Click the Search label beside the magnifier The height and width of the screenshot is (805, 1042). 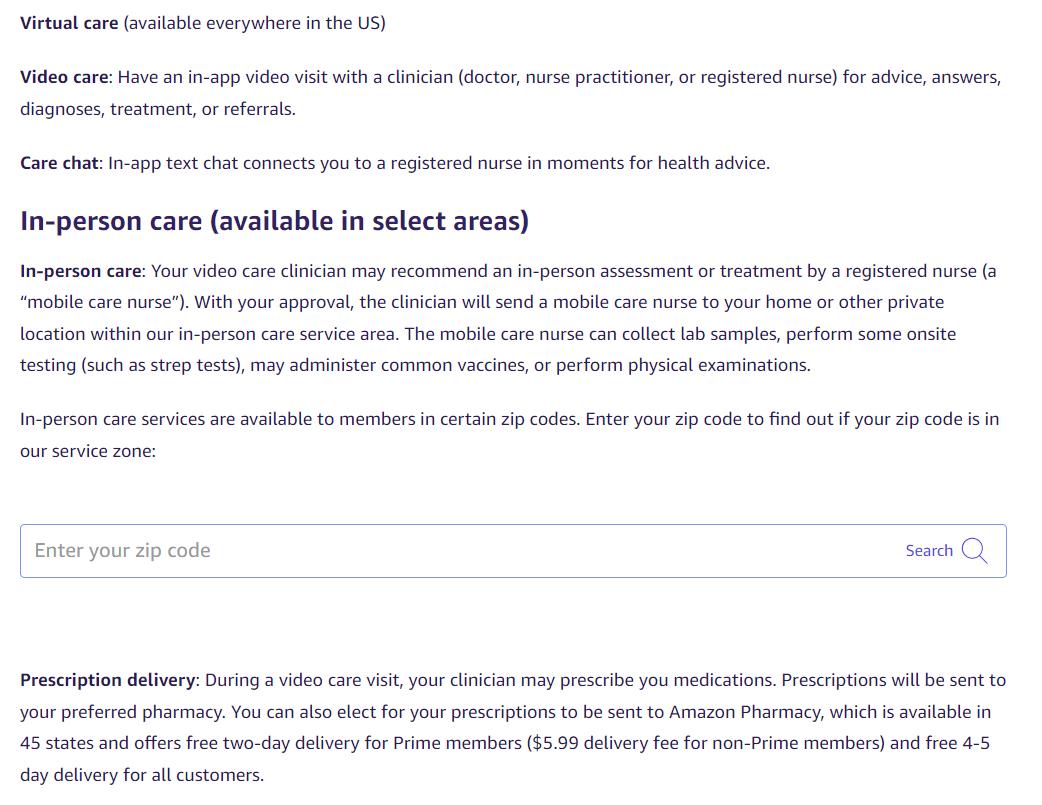[929, 551]
